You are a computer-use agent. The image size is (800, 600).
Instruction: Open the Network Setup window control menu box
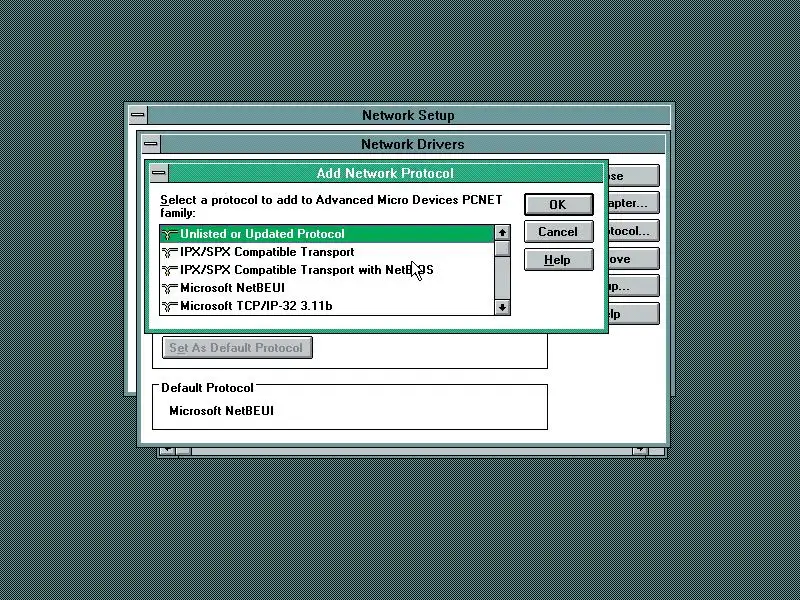pyautogui.click(x=137, y=115)
